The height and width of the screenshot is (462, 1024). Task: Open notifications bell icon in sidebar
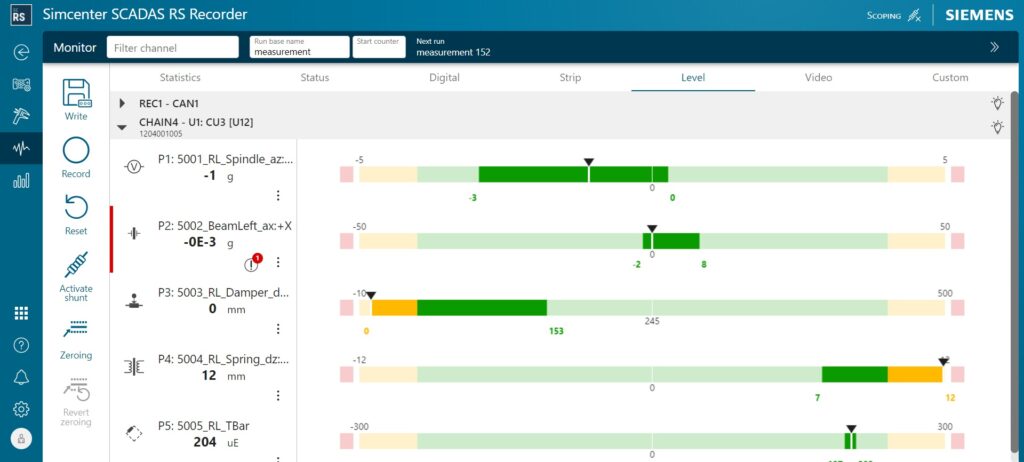[21, 377]
